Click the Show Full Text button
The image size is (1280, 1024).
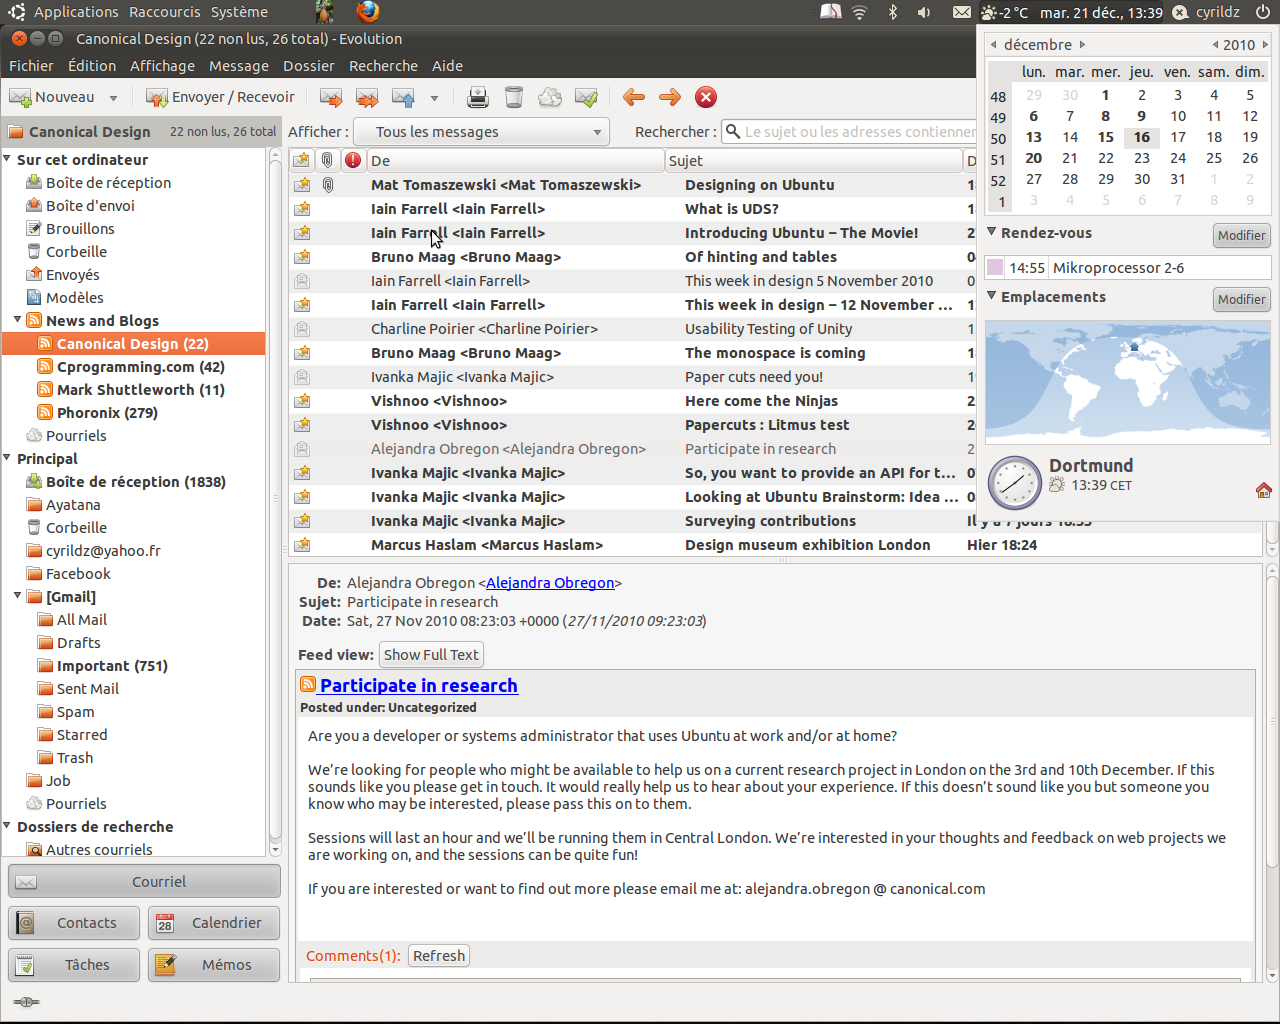[x=431, y=655]
